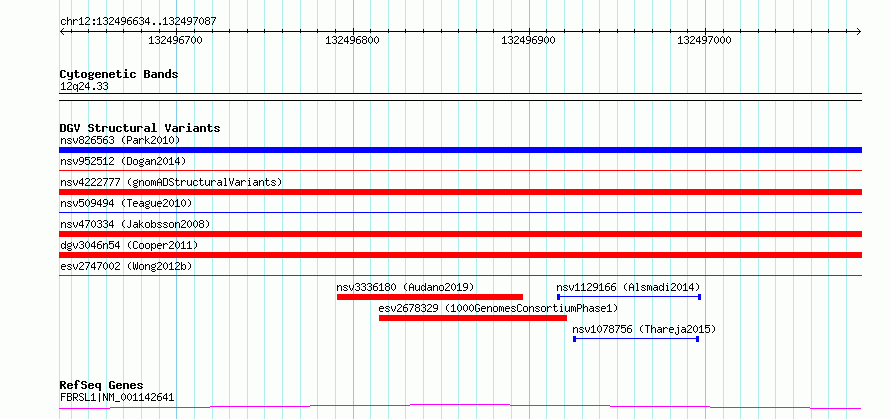The height and width of the screenshot is (419, 890).
Task: Open the dgv3046n54 (Cooper2011) label
Action: [x=129, y=245]
